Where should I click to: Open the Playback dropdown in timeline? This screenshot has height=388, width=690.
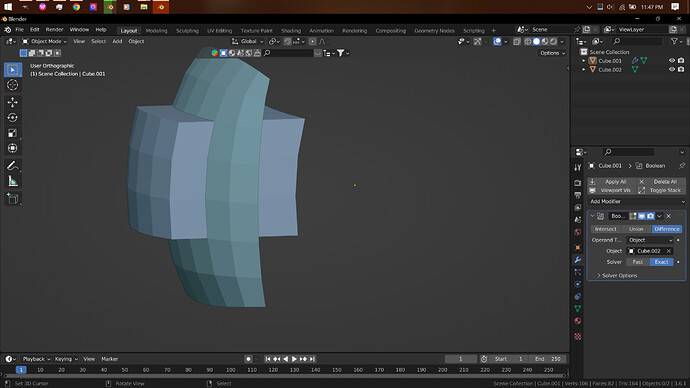pyautogui.click(x=36, y=359)
